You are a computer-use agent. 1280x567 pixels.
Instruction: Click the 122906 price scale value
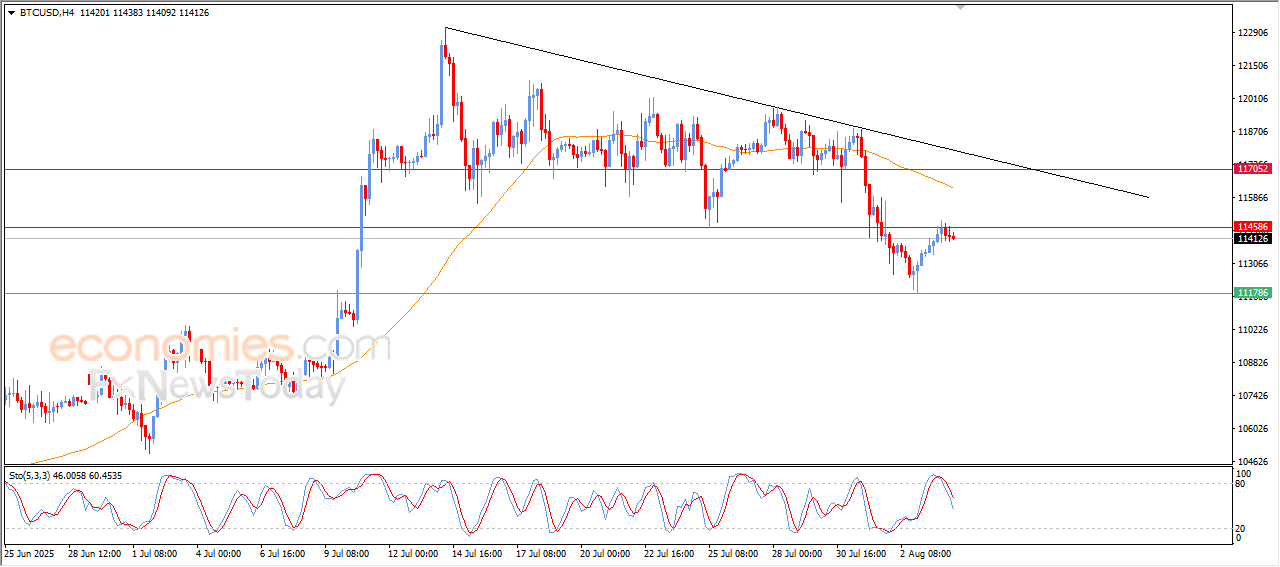(x=1254, y=33)
